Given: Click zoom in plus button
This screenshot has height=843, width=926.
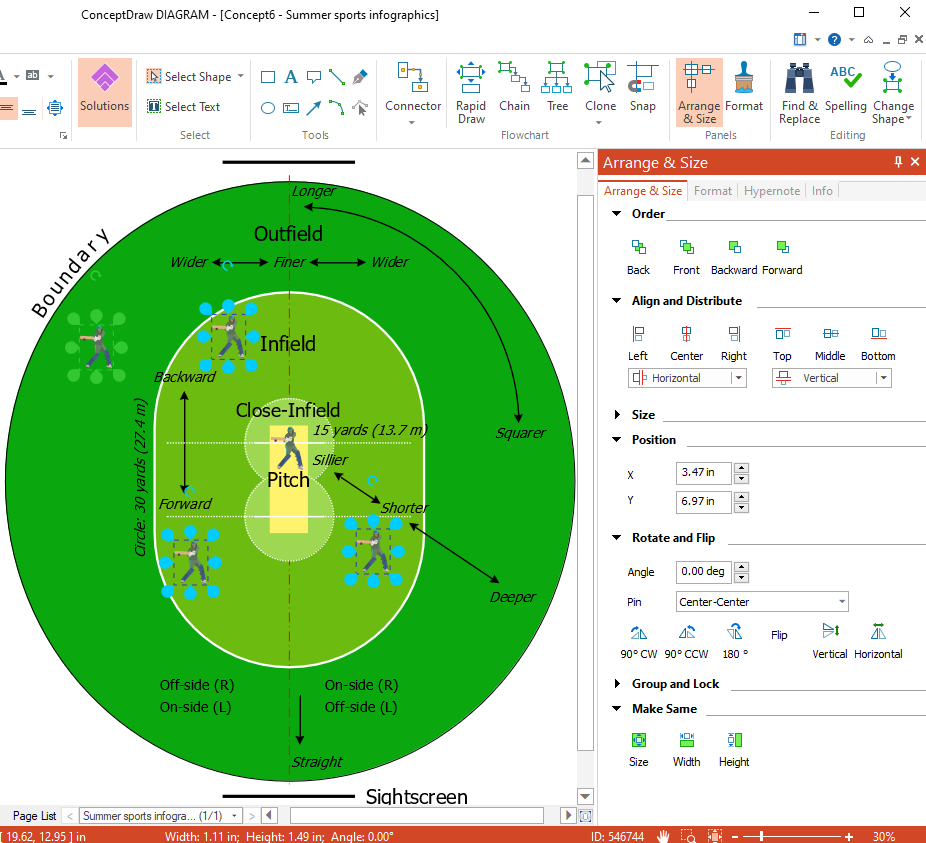Looking at the screenshot, I should point(849,836).
